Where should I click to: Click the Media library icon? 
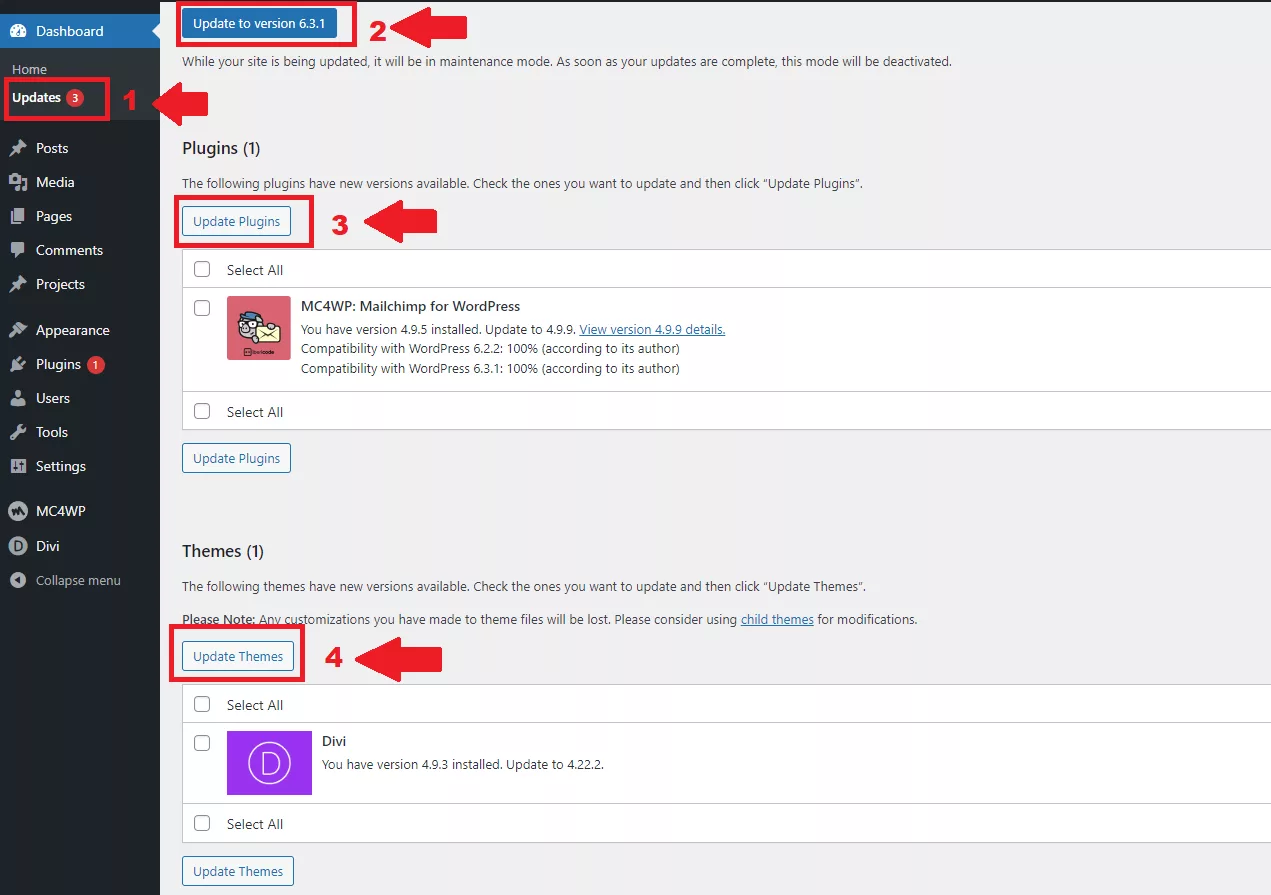(x=18, y=182)
